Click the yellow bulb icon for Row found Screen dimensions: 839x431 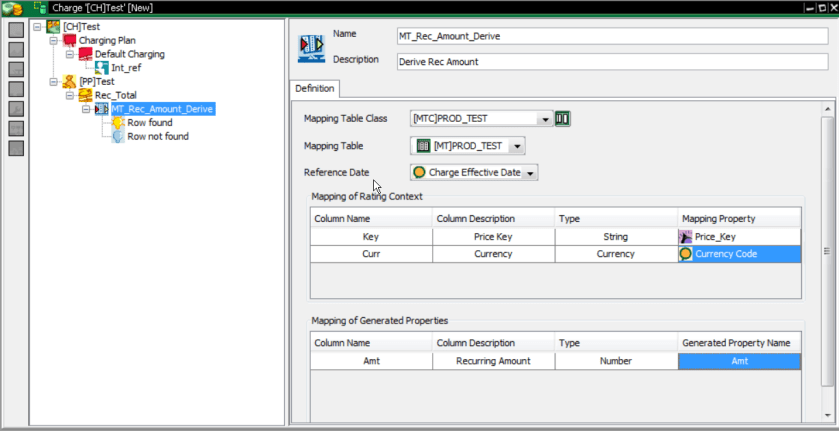click(118, 123)
